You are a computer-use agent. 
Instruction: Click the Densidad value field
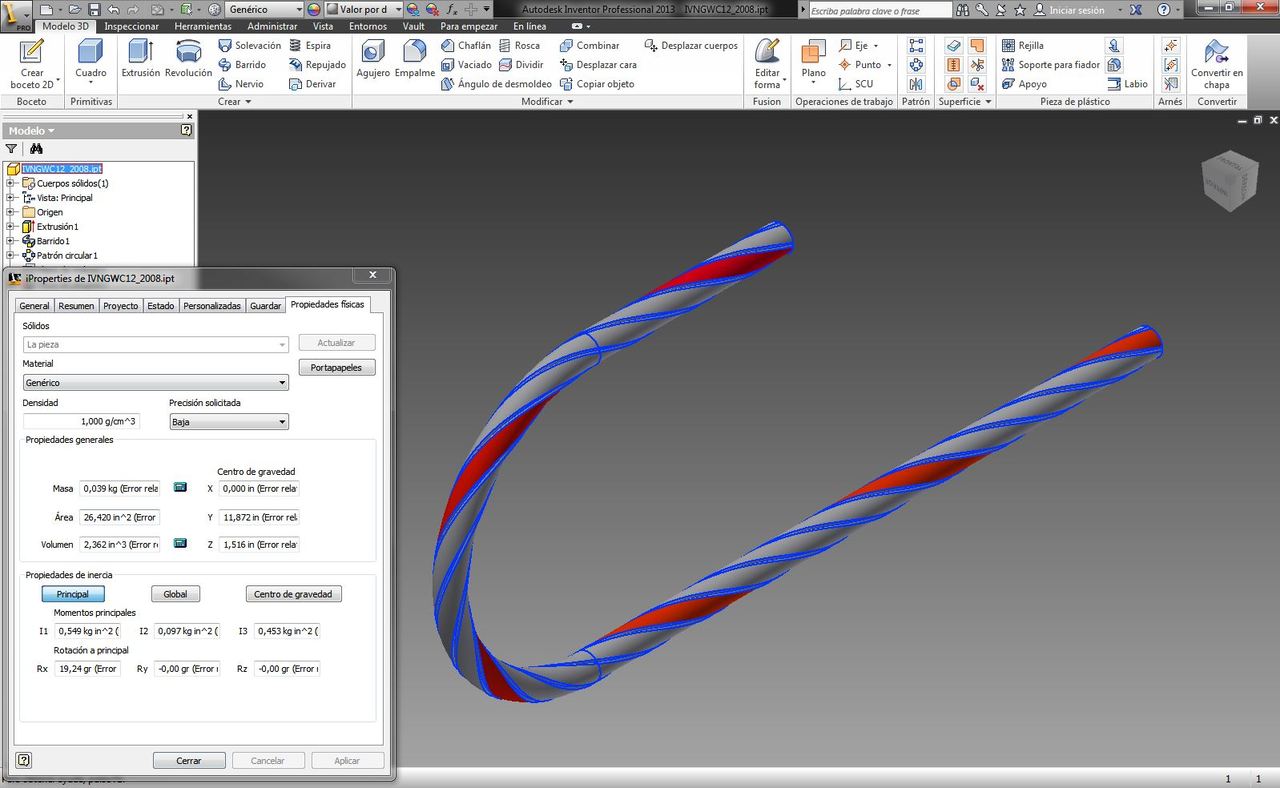[x=81, y=422]
